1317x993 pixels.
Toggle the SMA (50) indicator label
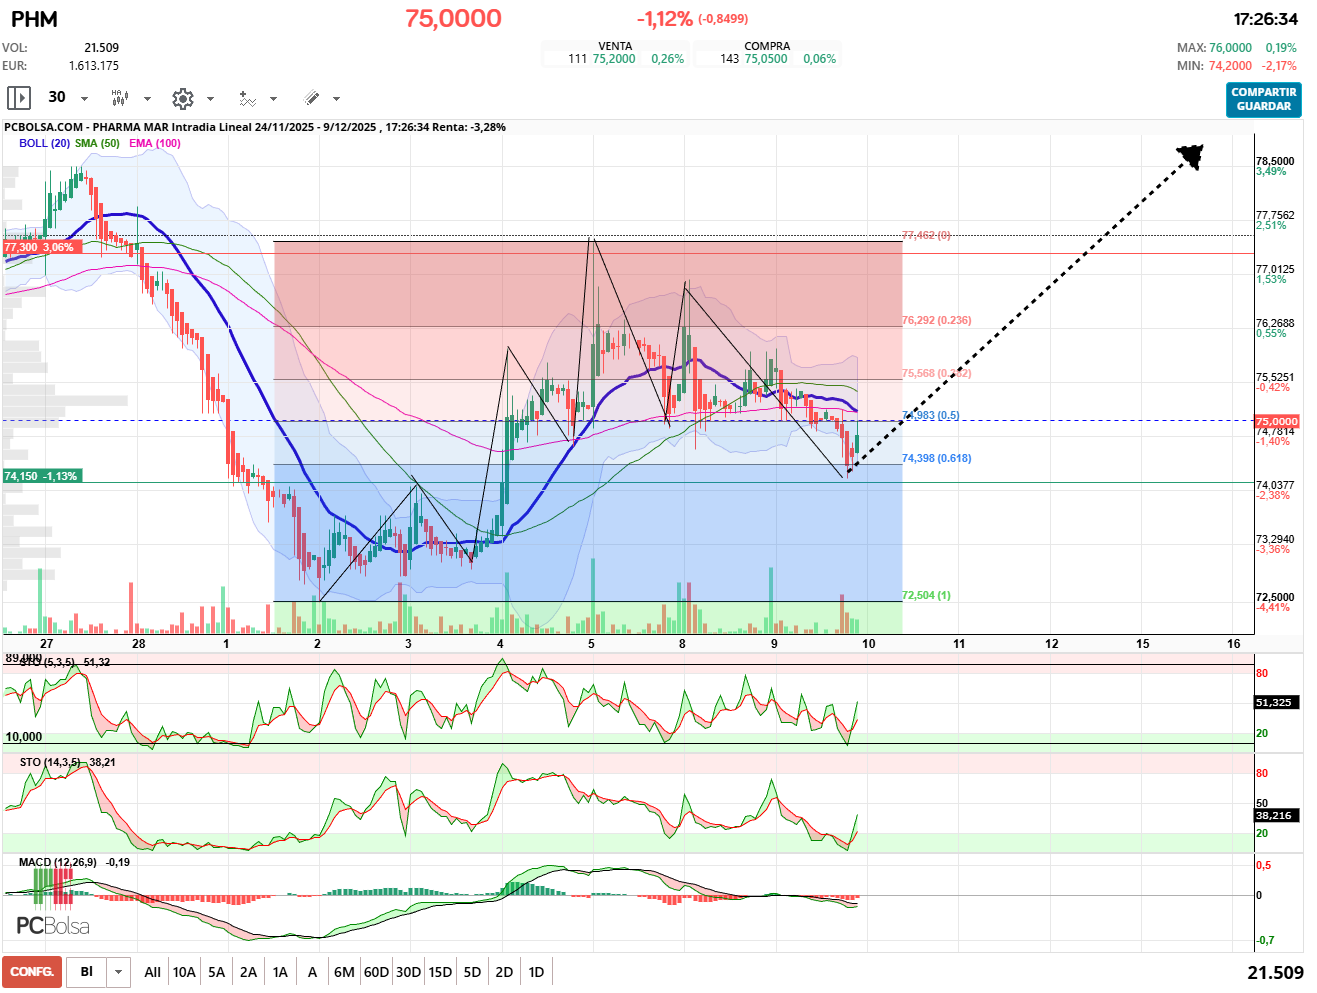[97, 143]
